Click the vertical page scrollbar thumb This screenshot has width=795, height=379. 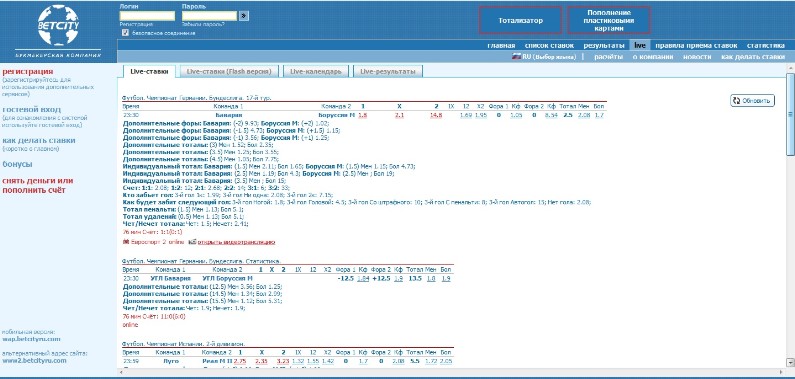790,113
